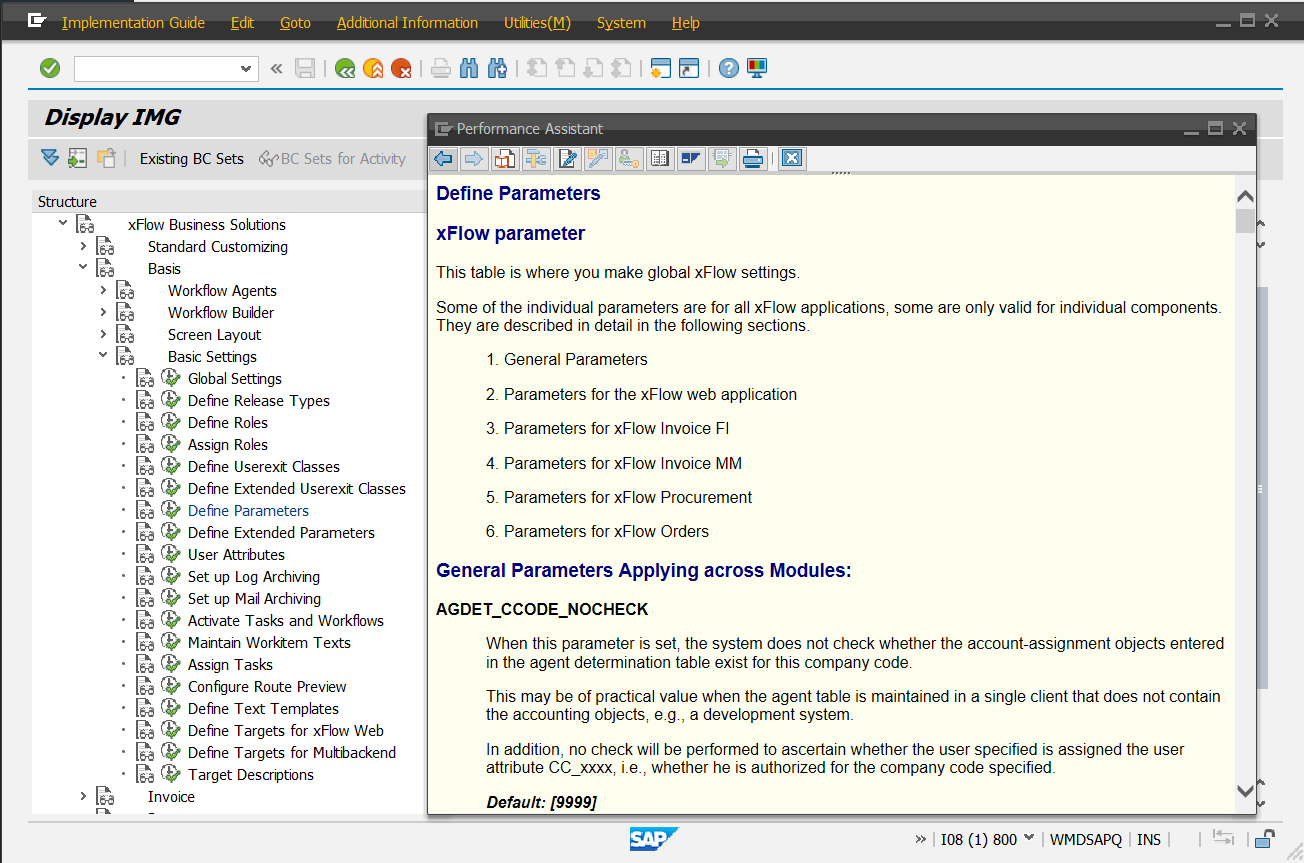
Task: Click the Existing BC Sets button
Action: pyautogui.click(x=191, y=158)
